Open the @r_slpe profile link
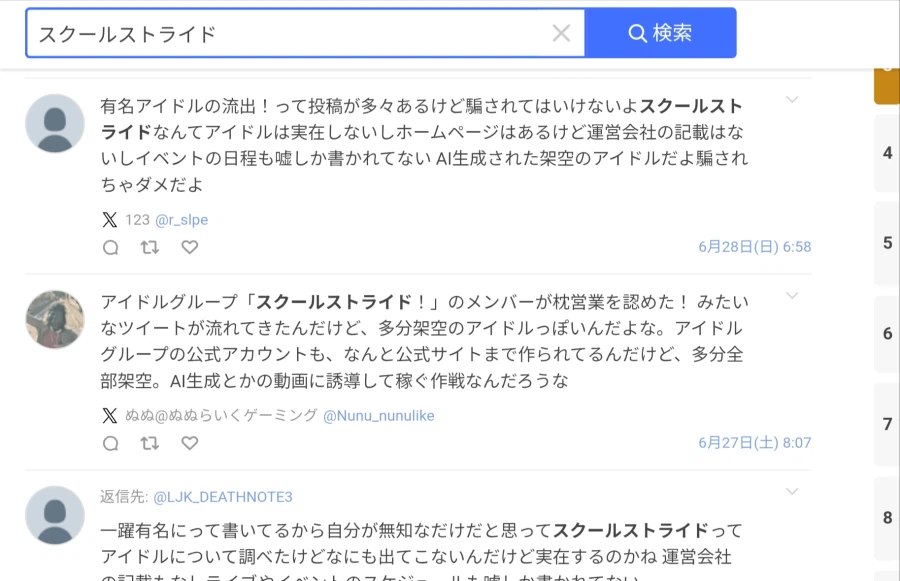 click(x=181, y=220)
